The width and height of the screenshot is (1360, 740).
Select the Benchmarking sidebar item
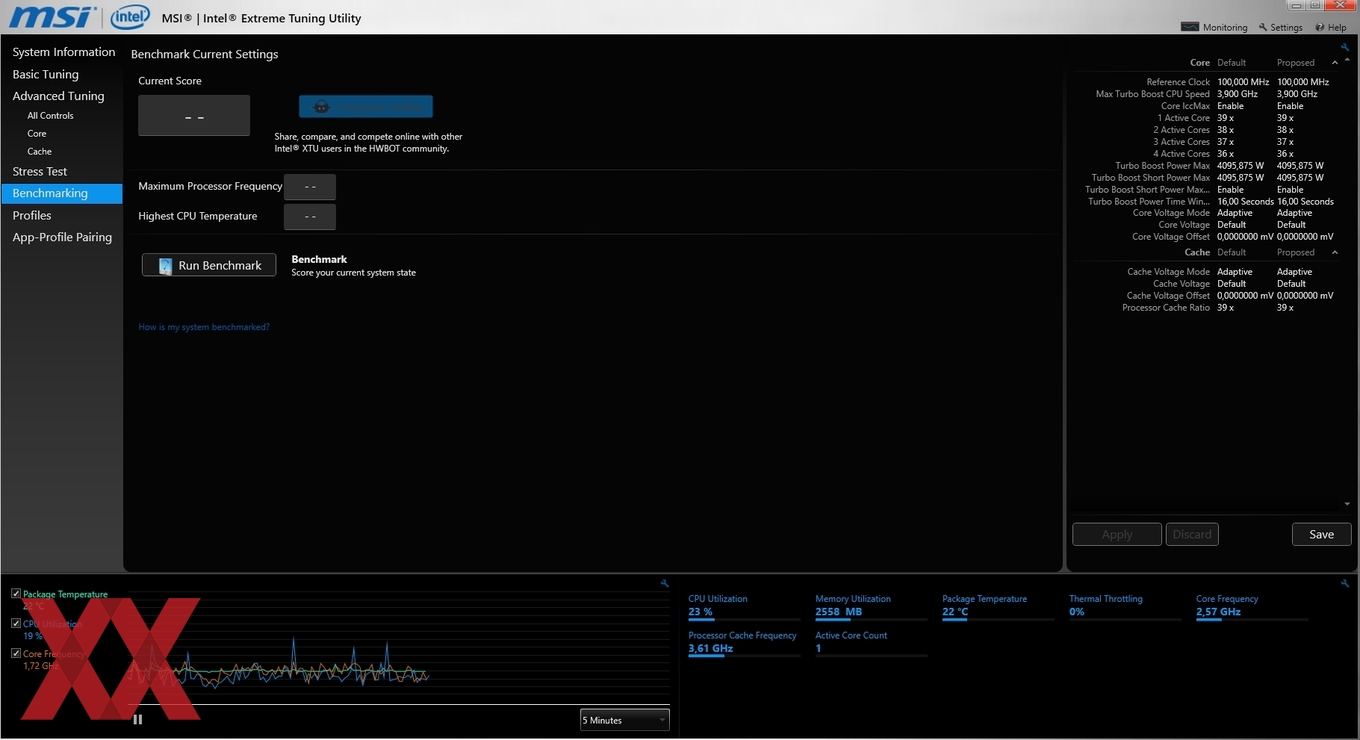[61, 194]
